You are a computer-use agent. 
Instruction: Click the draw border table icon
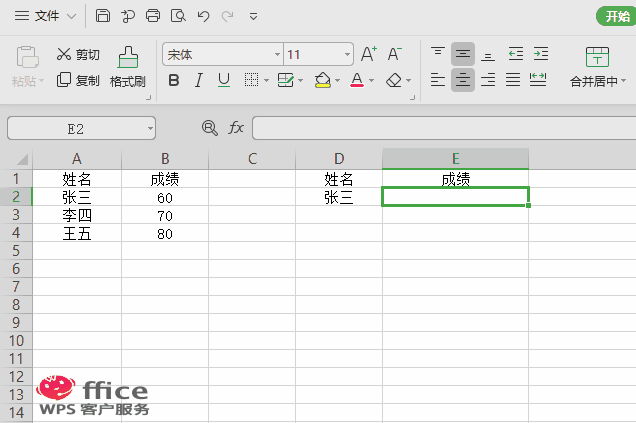286,80
